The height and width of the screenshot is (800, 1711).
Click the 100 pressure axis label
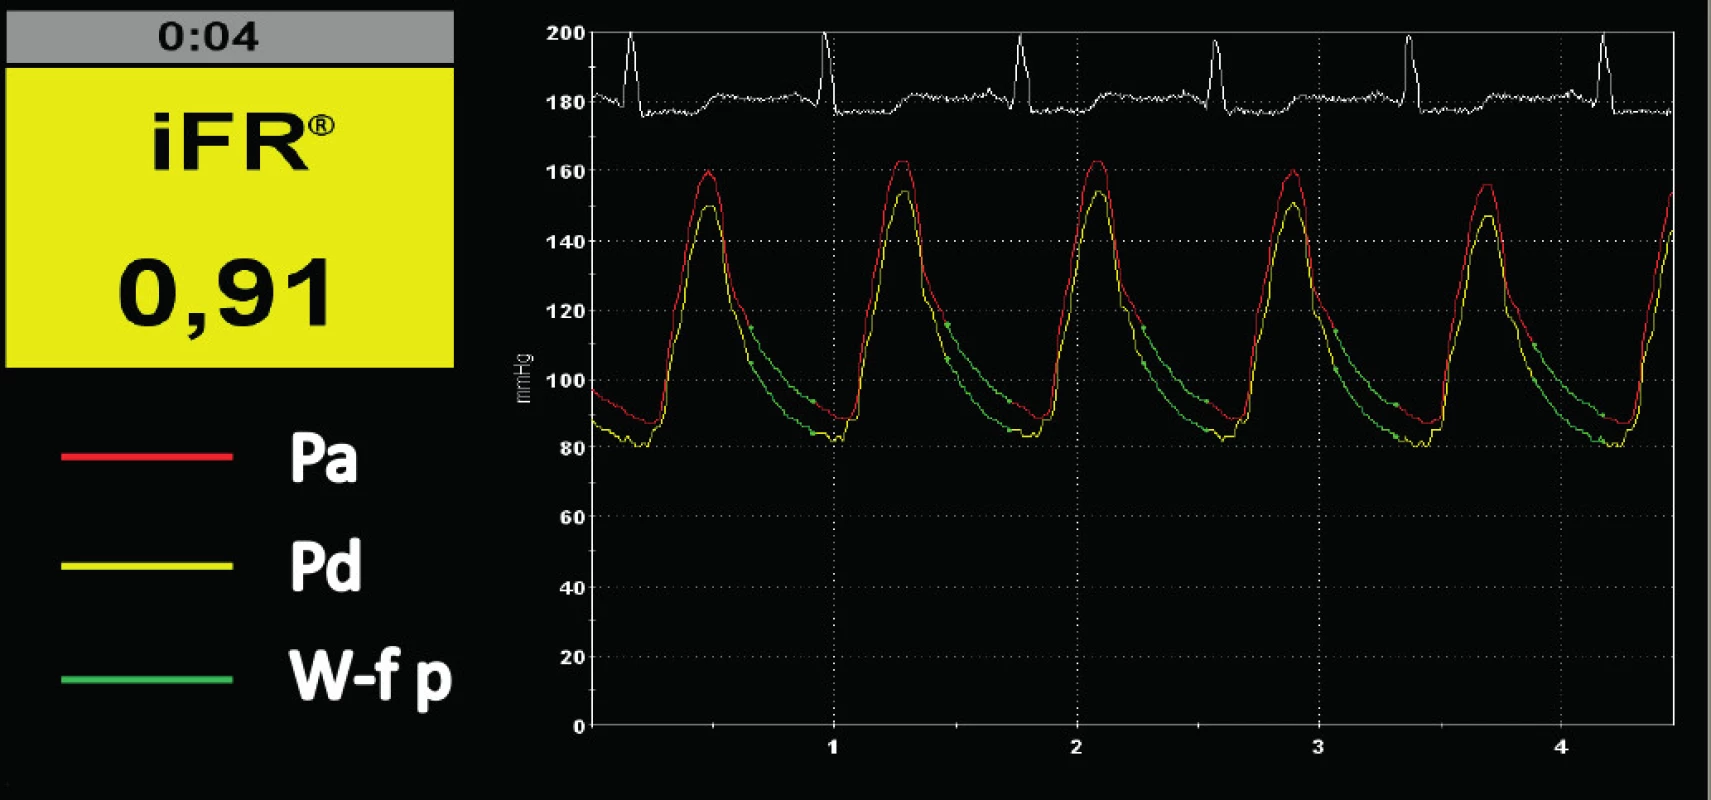coord(565,380)
